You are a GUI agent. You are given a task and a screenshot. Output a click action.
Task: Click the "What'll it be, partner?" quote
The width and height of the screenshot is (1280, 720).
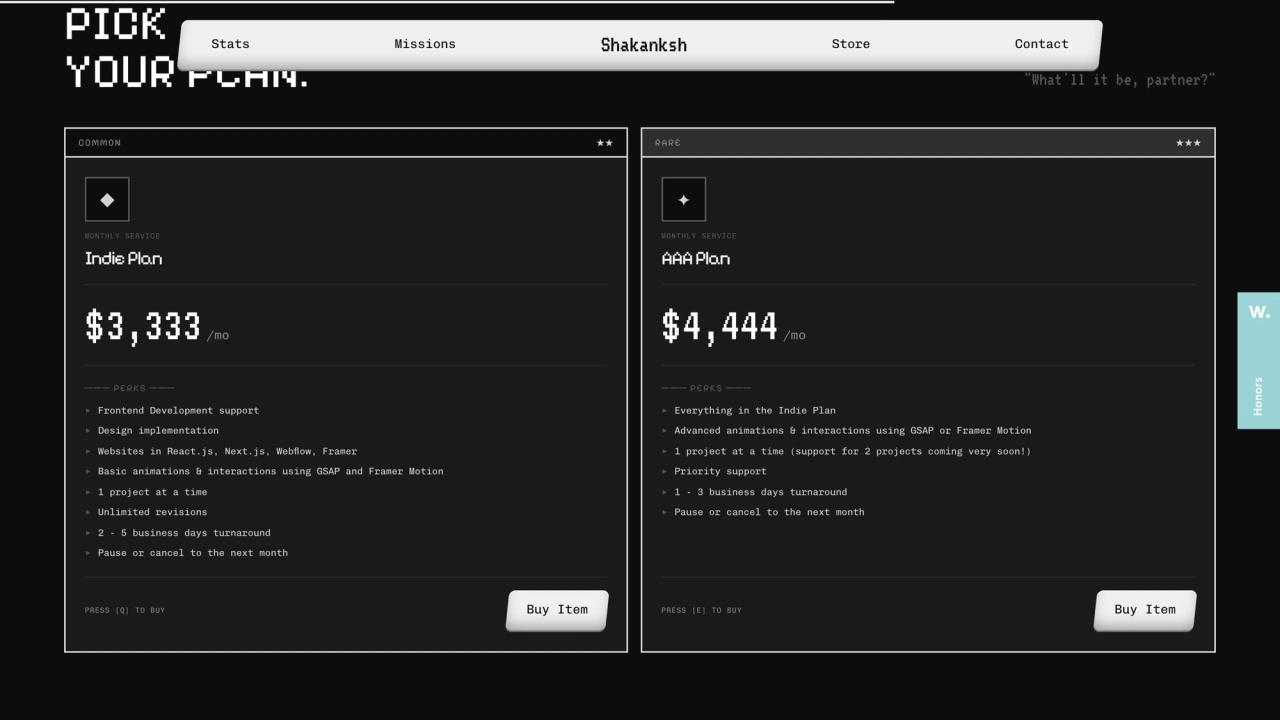click(x=1120, y=80)
